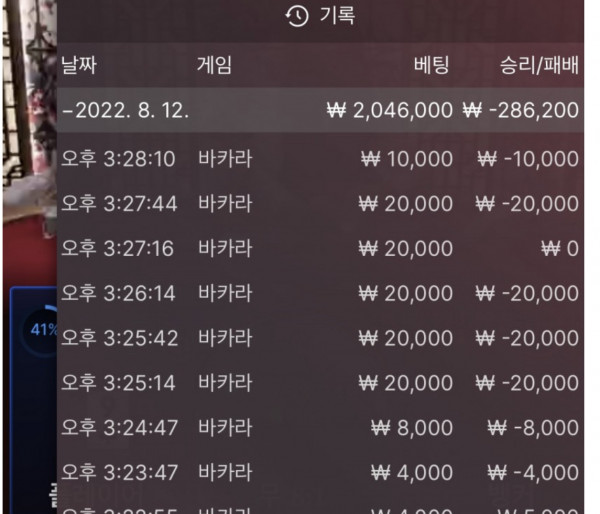600x514 pixels.
Task: Select the 오후 3:23:47 ₩ 4,000 bet row
Action: (x=320, y=472)
